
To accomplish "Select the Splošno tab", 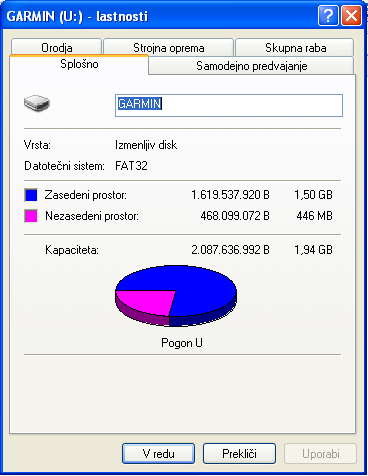I will tap(79, 64).
